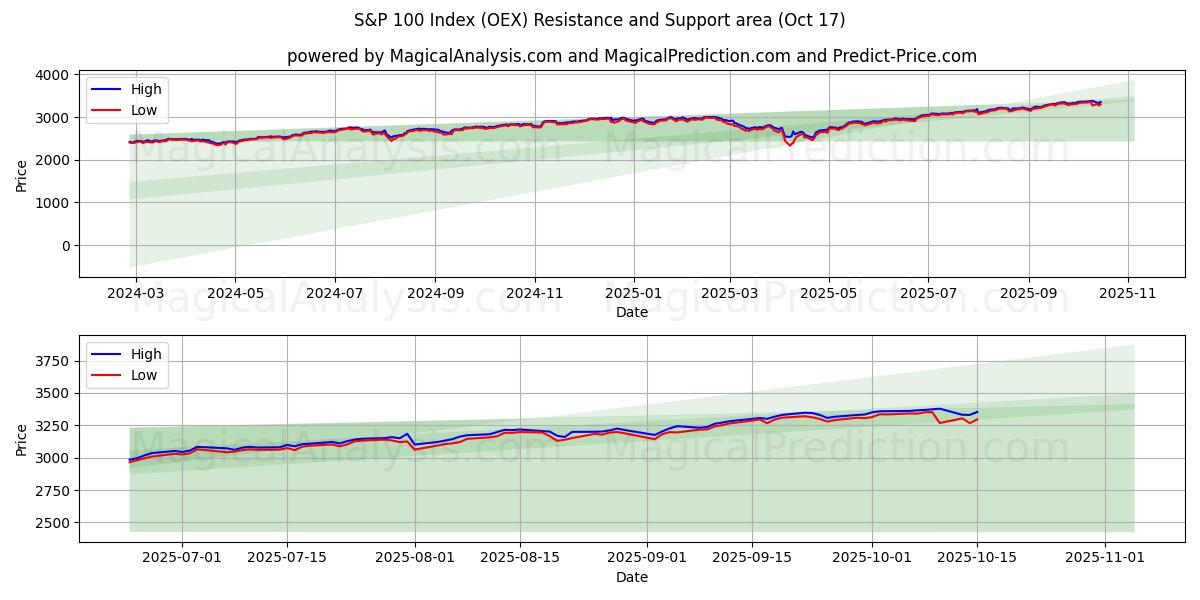This screenshot has width=1200, height=600.
Task: Click the 'Low' legend label in the bottom chart
Action: tap(144, 375)
